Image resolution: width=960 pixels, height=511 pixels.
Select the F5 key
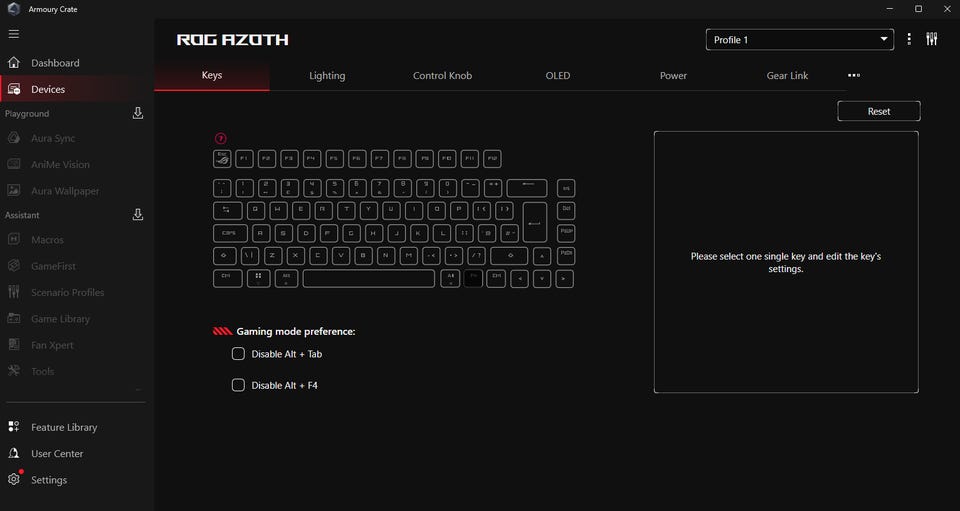[334, 159]
